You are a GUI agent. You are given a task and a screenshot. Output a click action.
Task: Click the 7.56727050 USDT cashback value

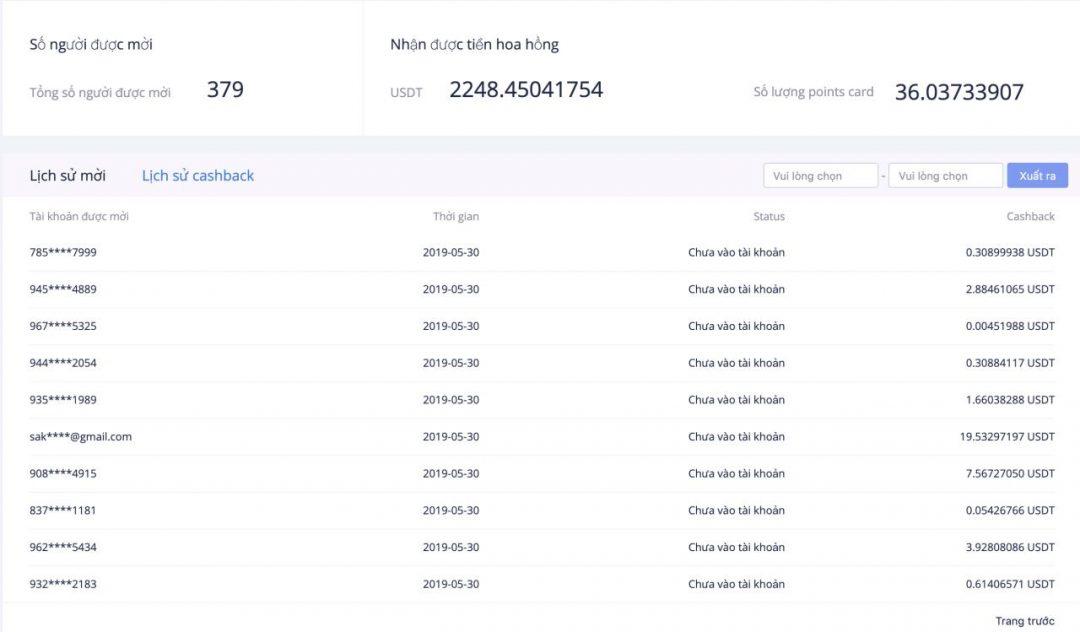click(x=1009, y=473)
